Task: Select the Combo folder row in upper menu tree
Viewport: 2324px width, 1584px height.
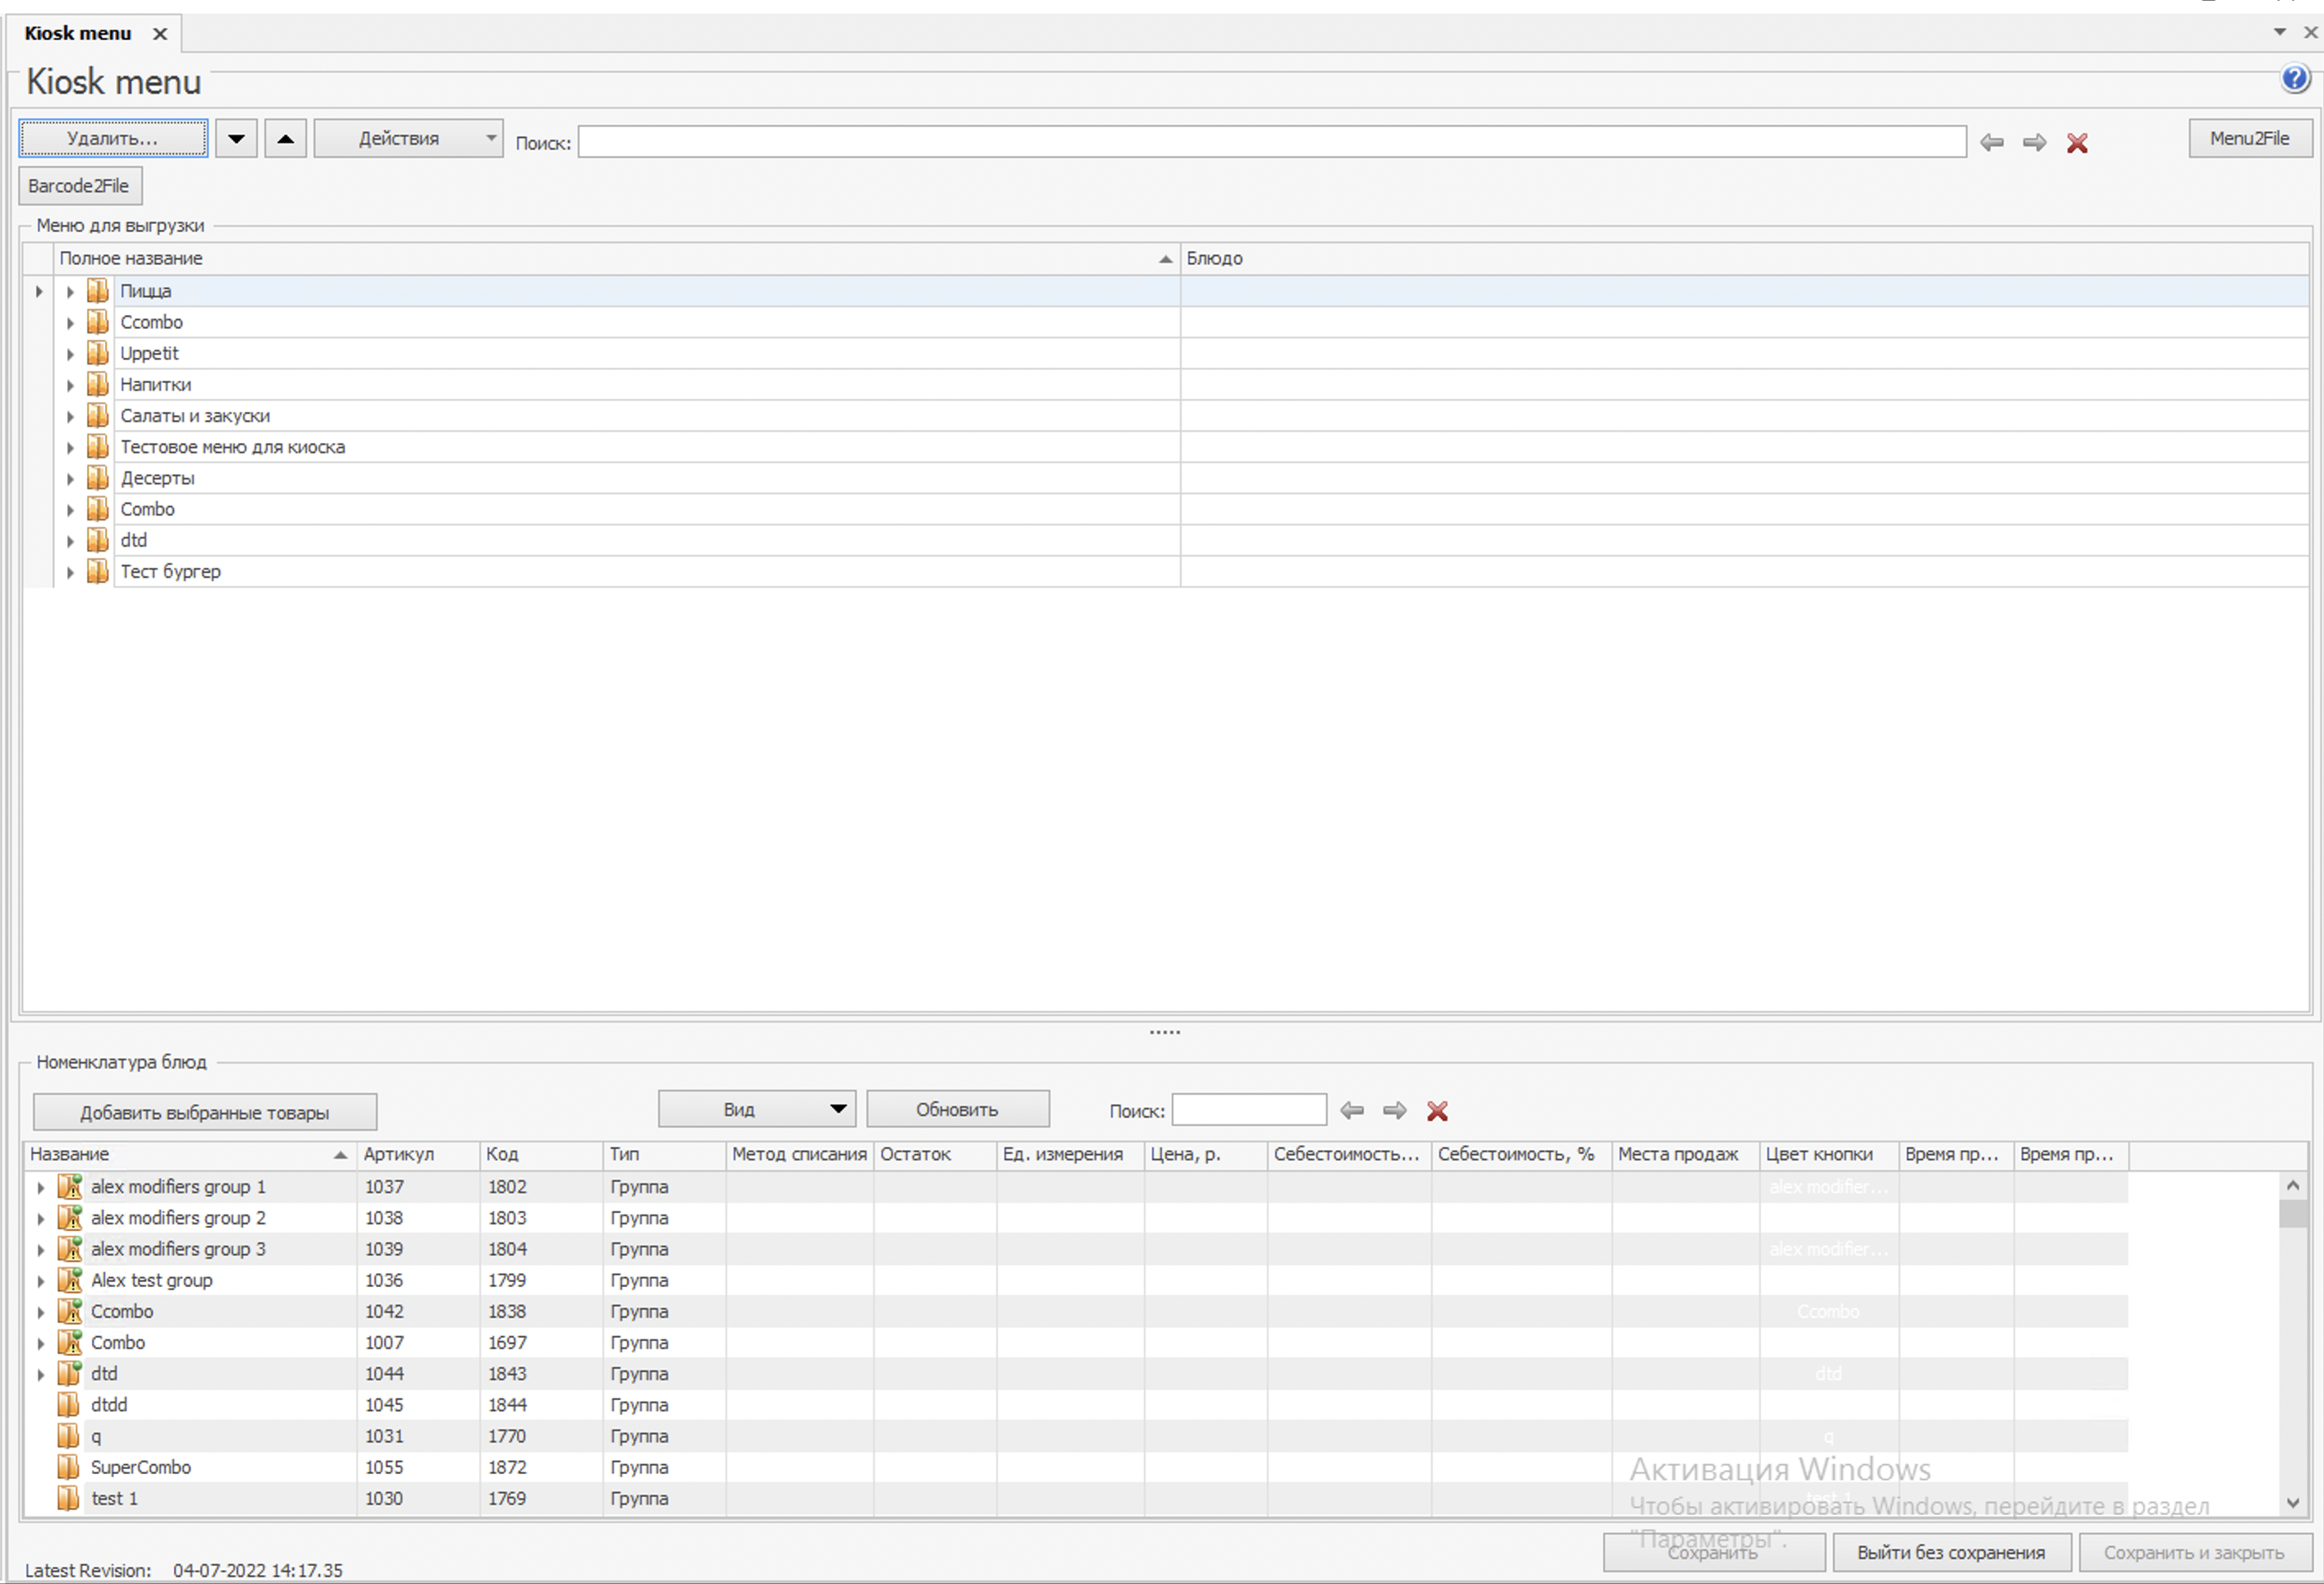Action: 1180,509
